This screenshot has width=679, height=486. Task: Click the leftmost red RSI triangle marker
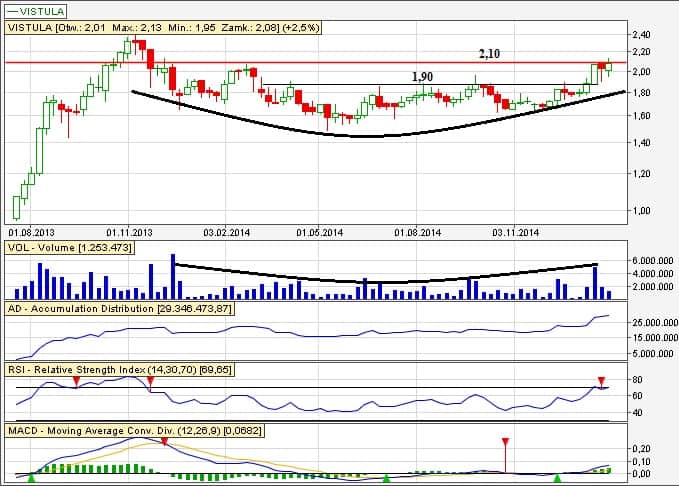click(x=76, y=381)
